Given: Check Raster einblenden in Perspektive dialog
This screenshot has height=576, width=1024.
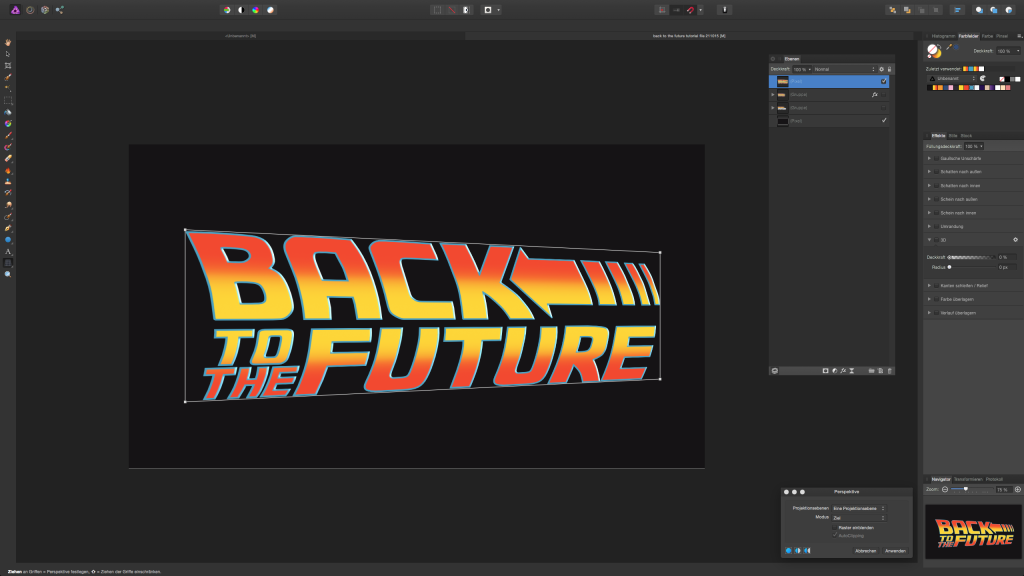Looking at the screenshot, I should pyautogui.click(x=835, y=528).
